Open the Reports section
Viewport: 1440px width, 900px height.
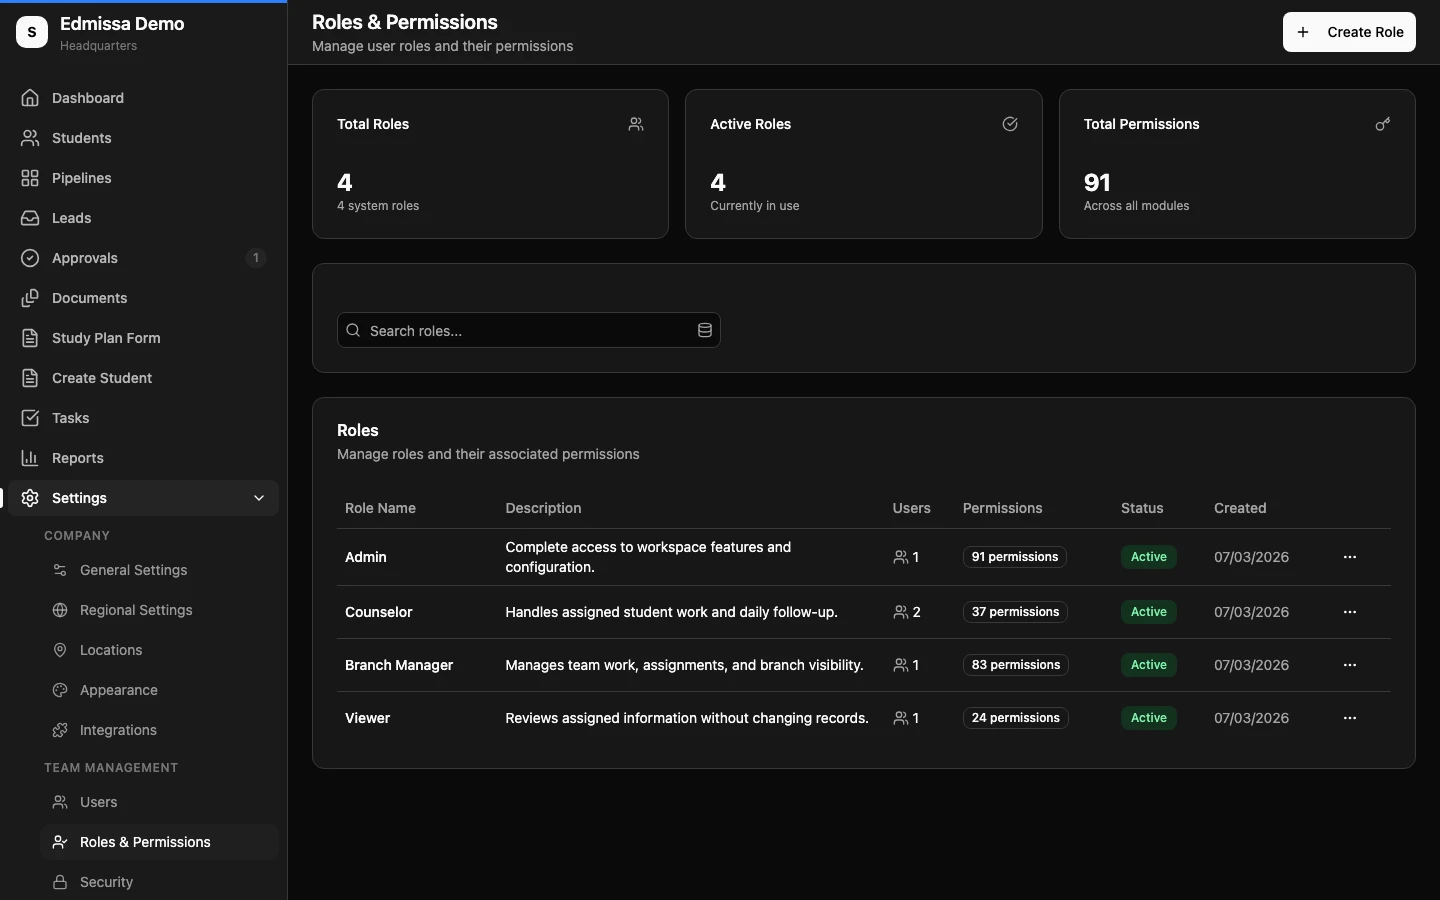[x=143, y=458]
